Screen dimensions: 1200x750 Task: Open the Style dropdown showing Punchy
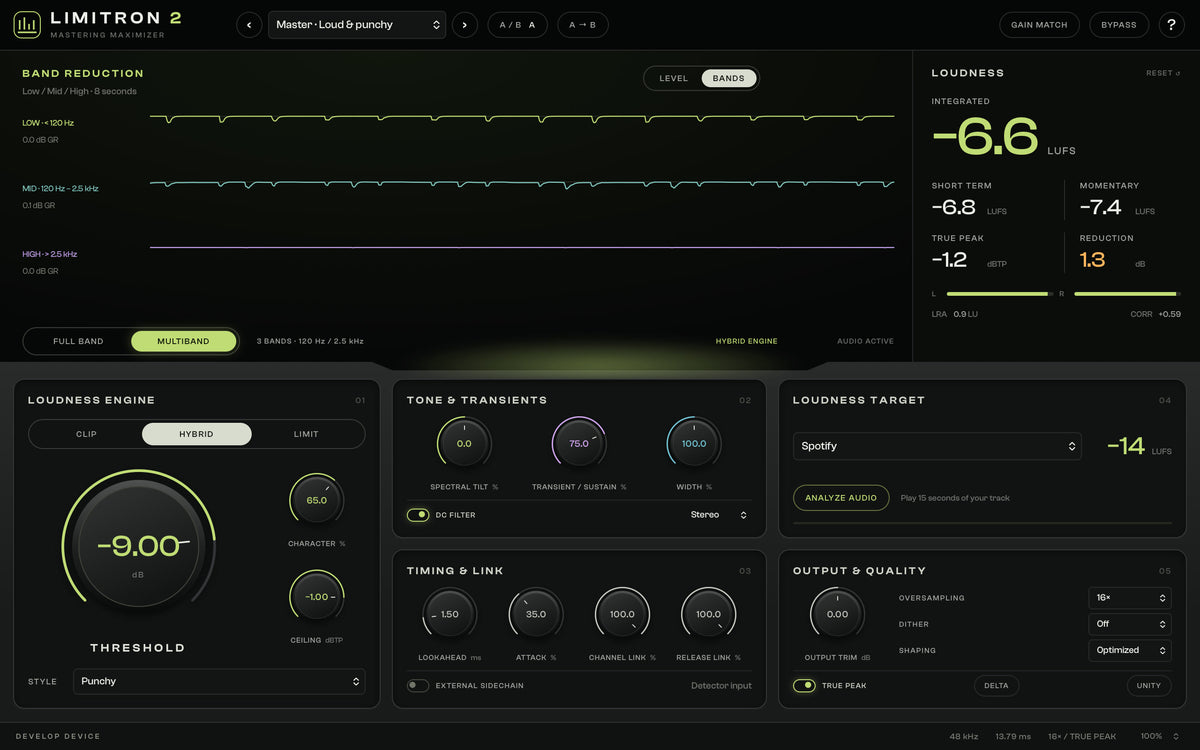coord(219,681)
